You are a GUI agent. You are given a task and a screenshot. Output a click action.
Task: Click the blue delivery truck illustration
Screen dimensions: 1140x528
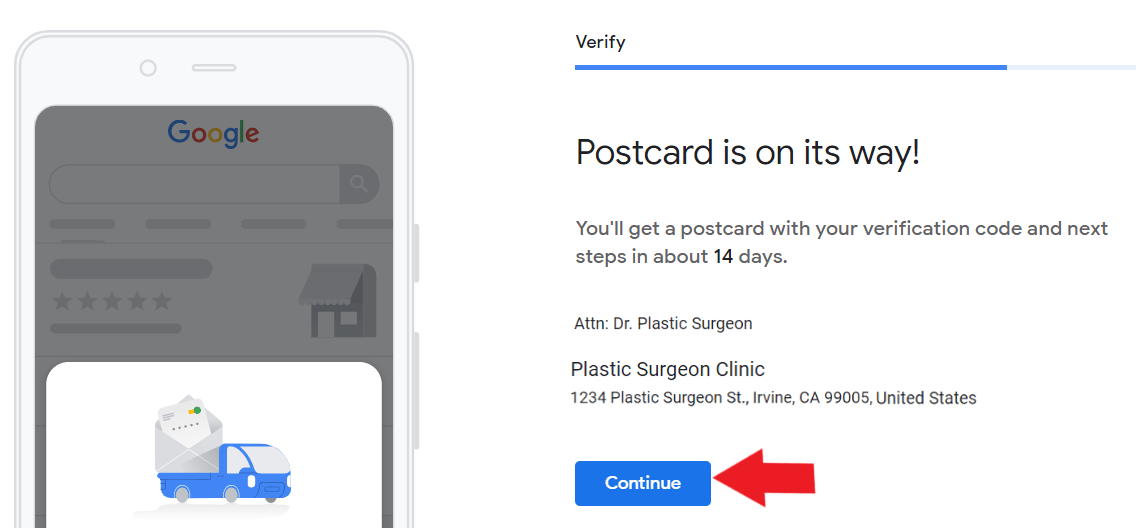pos(225,473)
